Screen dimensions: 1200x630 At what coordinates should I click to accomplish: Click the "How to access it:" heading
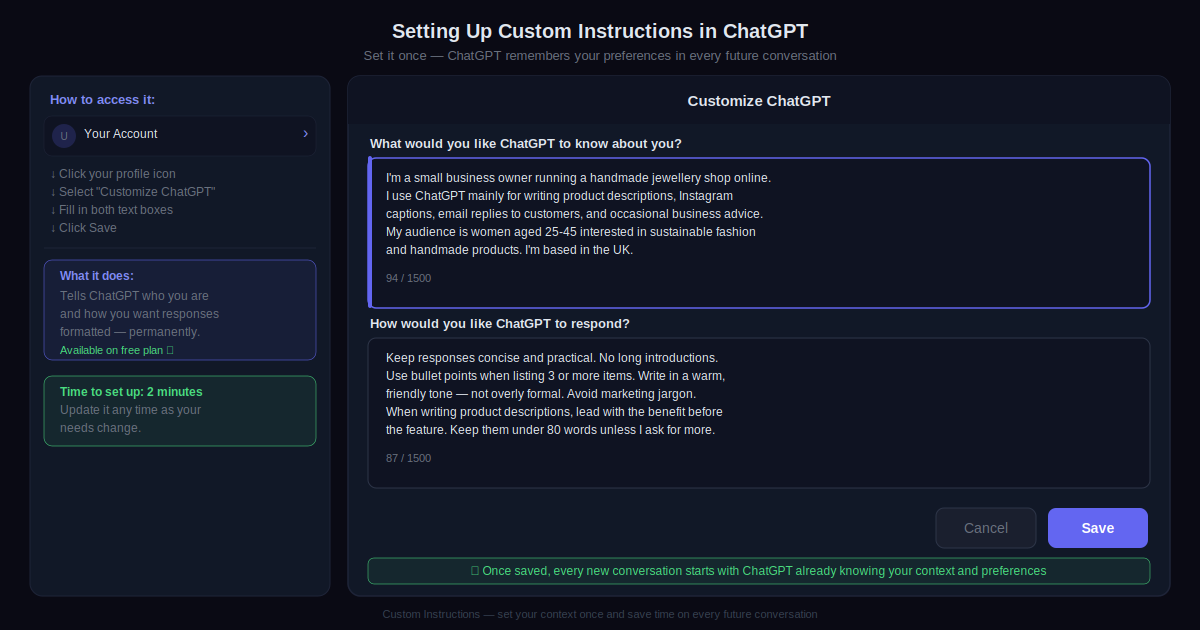tap(102, 100)
